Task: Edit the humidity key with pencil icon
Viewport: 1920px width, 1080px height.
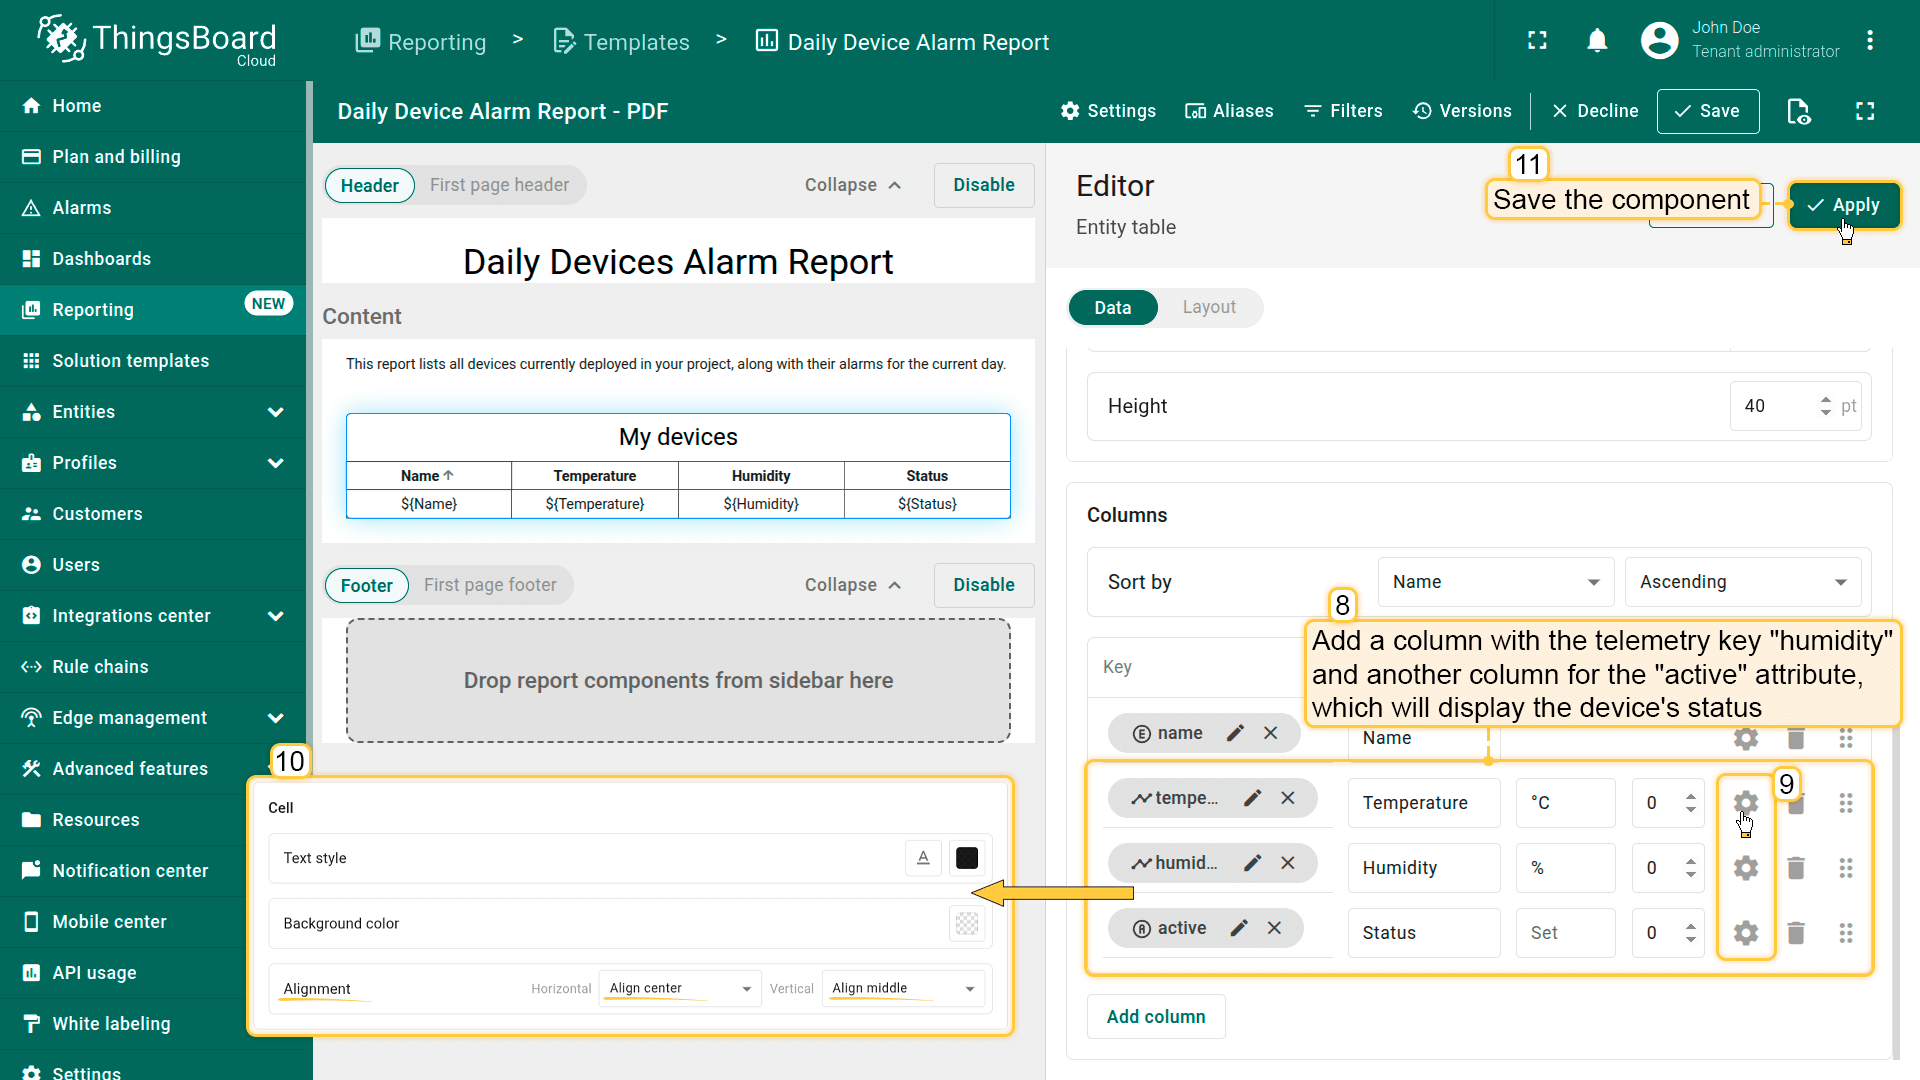Action: (1252, 863)
